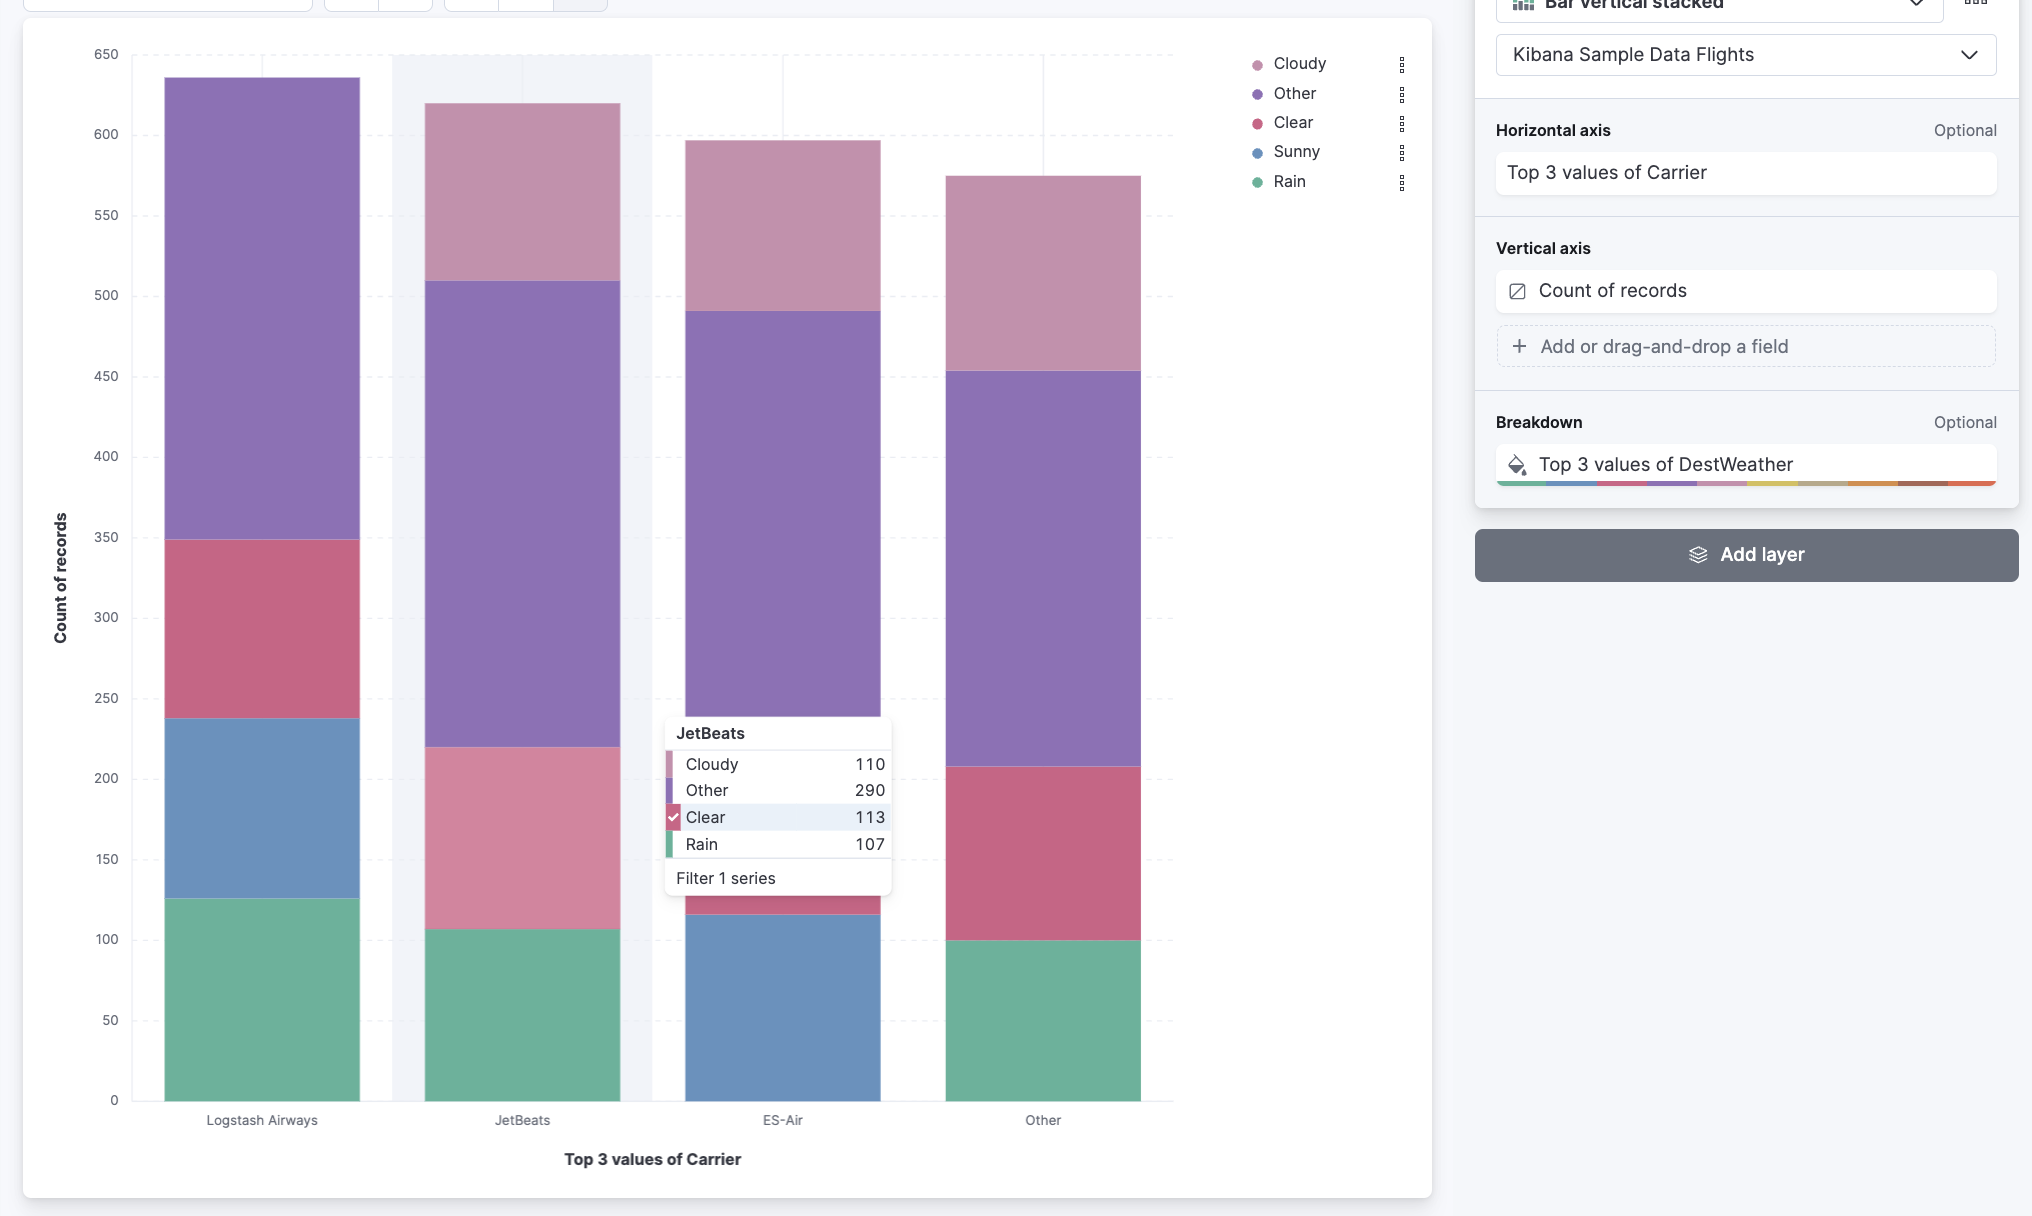Viewport: 2032px width, 1216px height.
Task: Click the DestWeather color palette strip
Action: (1746, 483)
